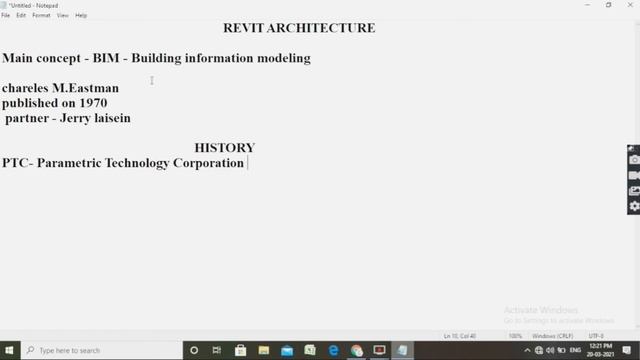
Task: Show hidden system tray icons
Action: [x=527, y=350]
